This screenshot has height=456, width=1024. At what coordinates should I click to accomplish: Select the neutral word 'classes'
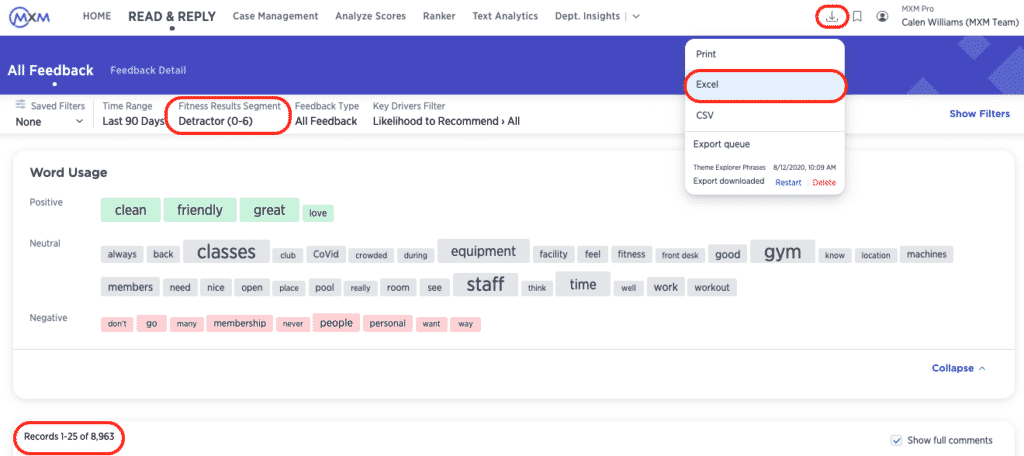coord(226,252)
